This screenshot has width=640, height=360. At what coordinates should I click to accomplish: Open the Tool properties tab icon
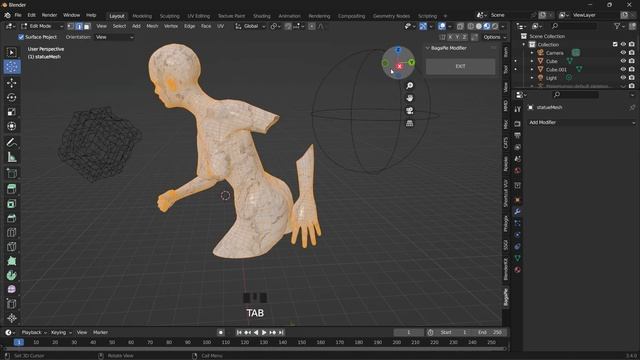517,109
